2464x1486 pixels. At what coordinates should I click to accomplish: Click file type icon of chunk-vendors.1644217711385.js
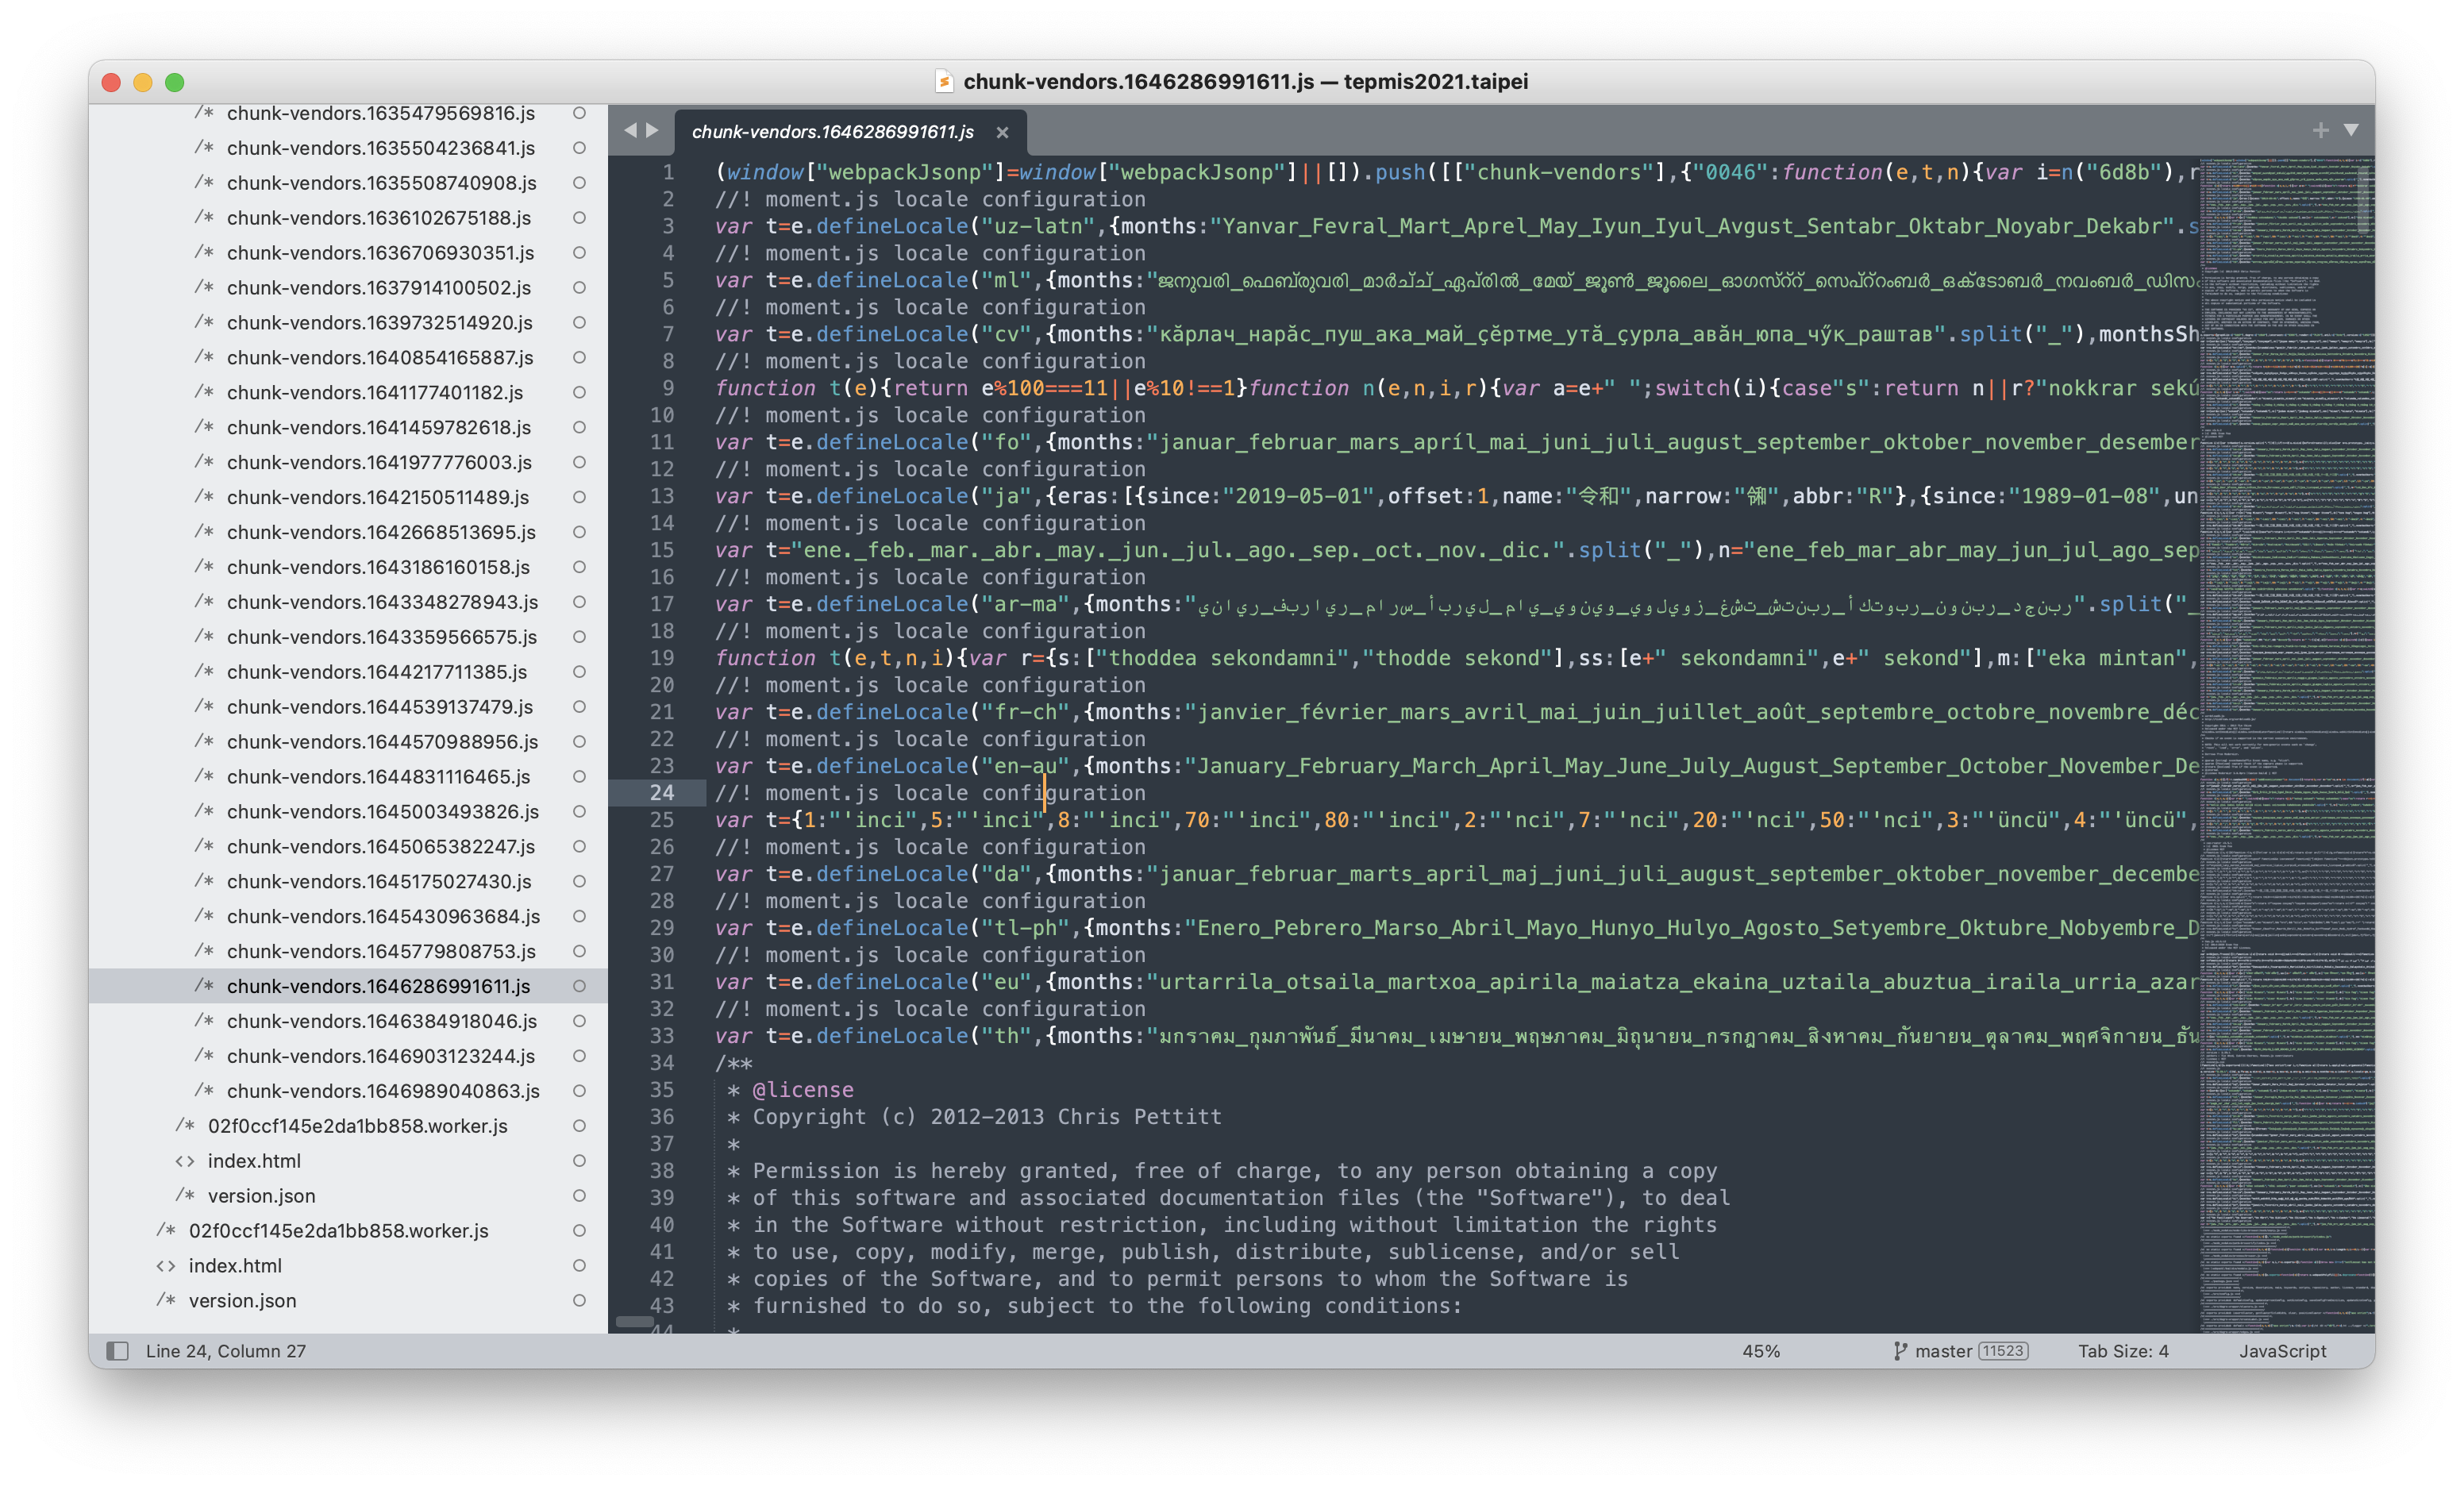pos(204,672)
